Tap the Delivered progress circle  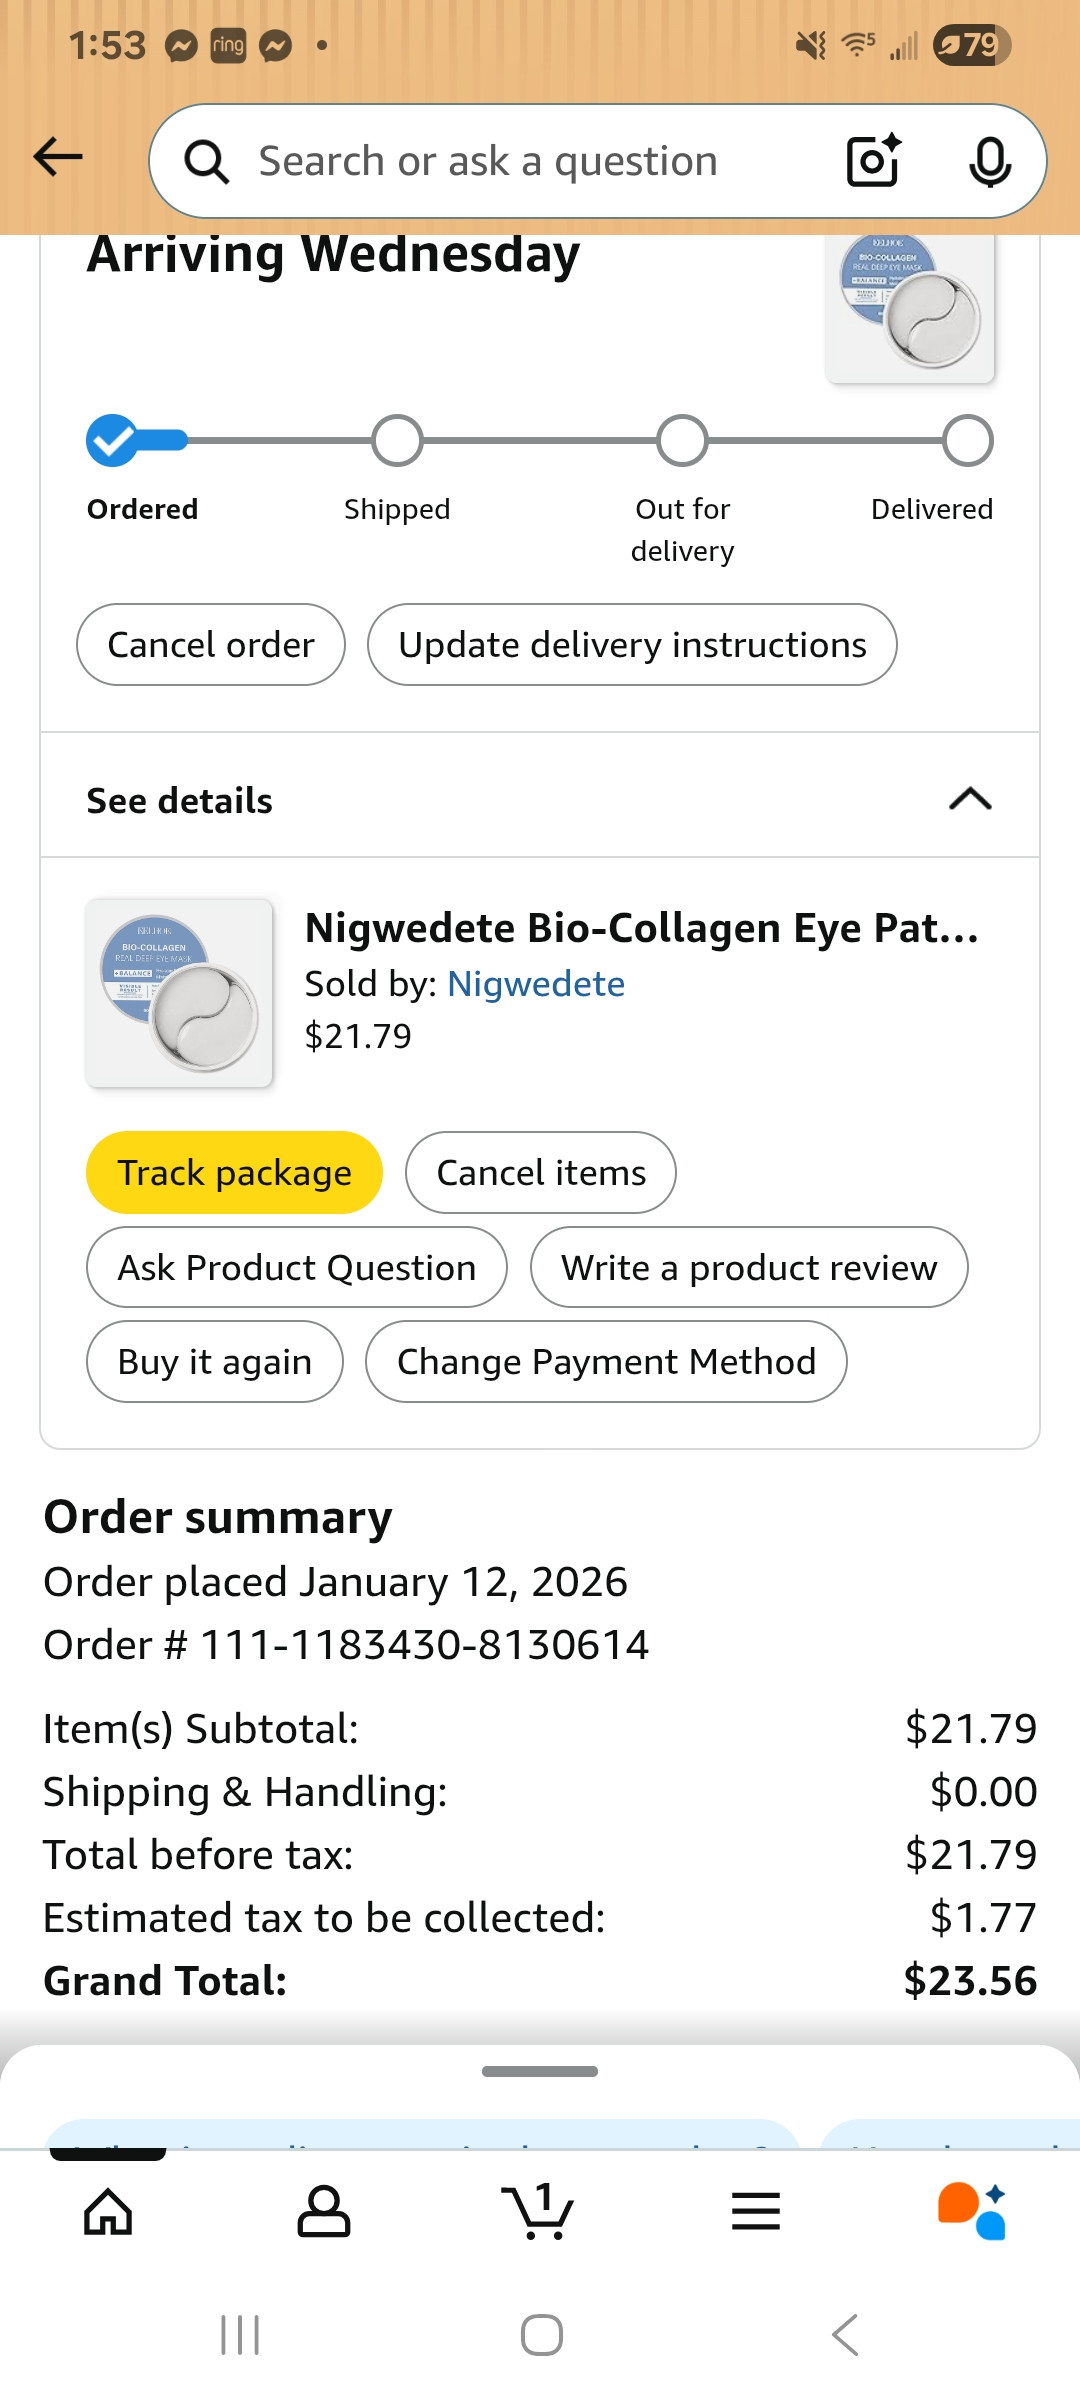point(967,441)
